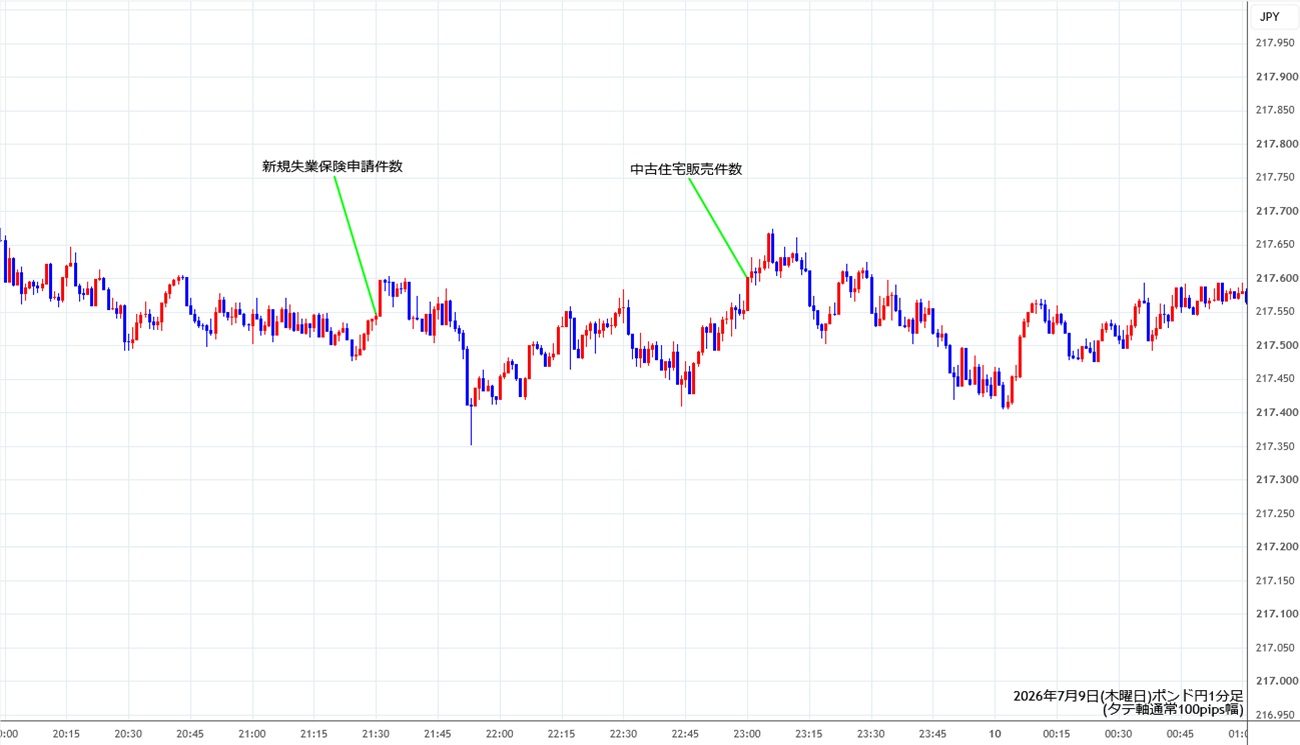Click the 21:00 time axis label
The height and width of the screenshot is (745, 1300).
[252, 733]
